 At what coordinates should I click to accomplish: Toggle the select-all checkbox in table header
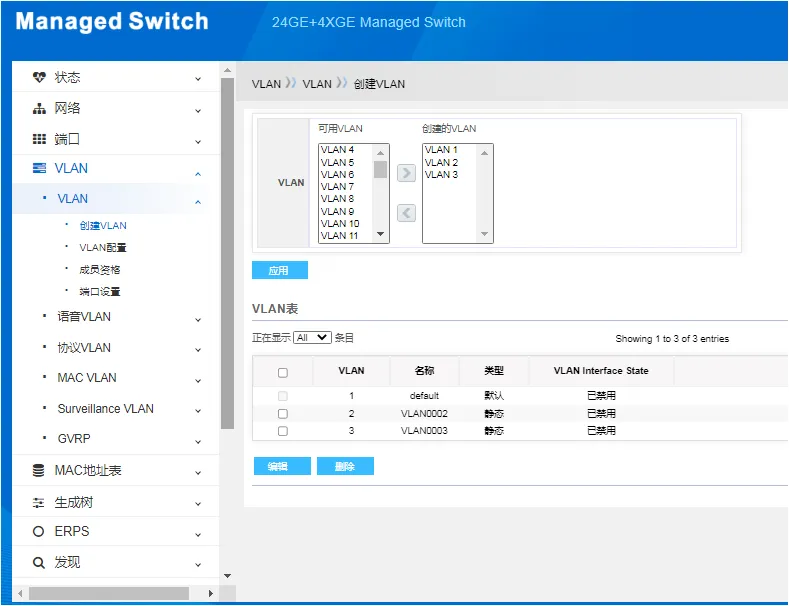[283, 373]
